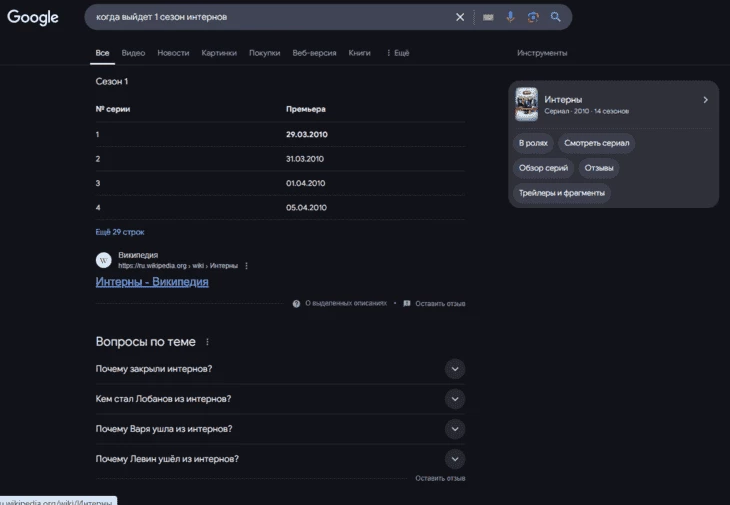
Task: Click the Google logo
Action: click(33, 17)
